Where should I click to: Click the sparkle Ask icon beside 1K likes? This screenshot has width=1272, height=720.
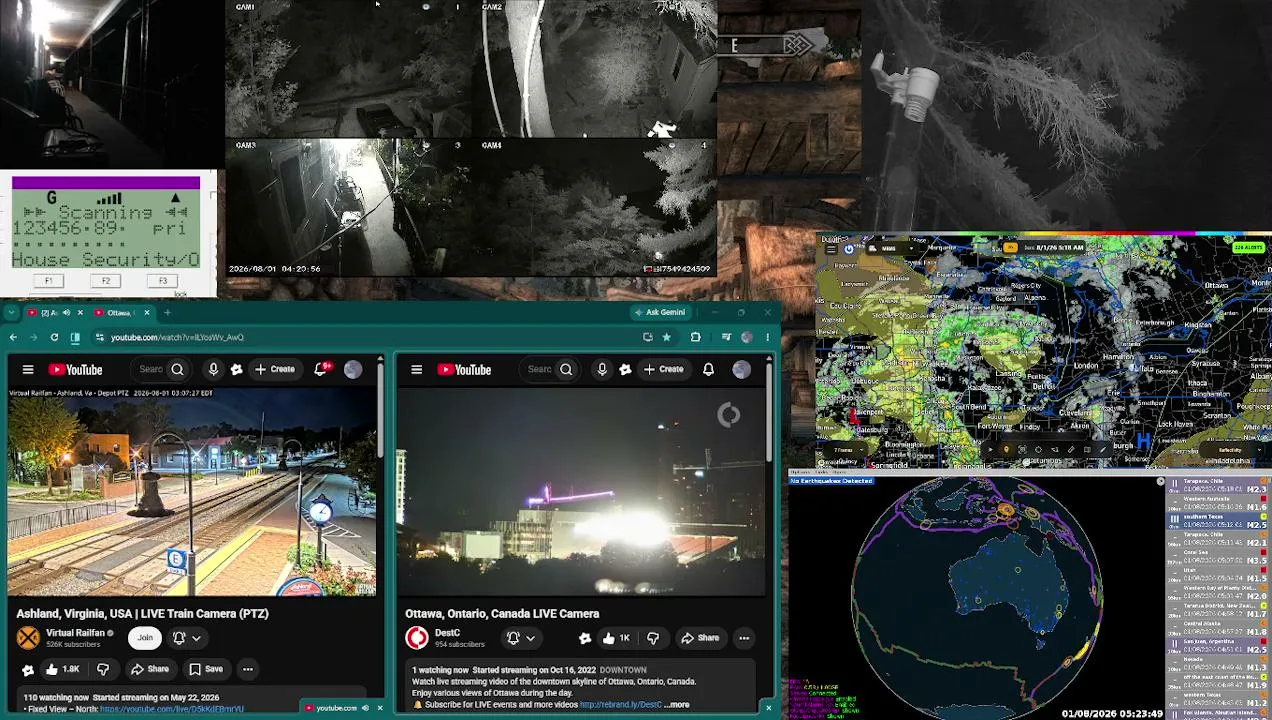click(x=585, y=638)
